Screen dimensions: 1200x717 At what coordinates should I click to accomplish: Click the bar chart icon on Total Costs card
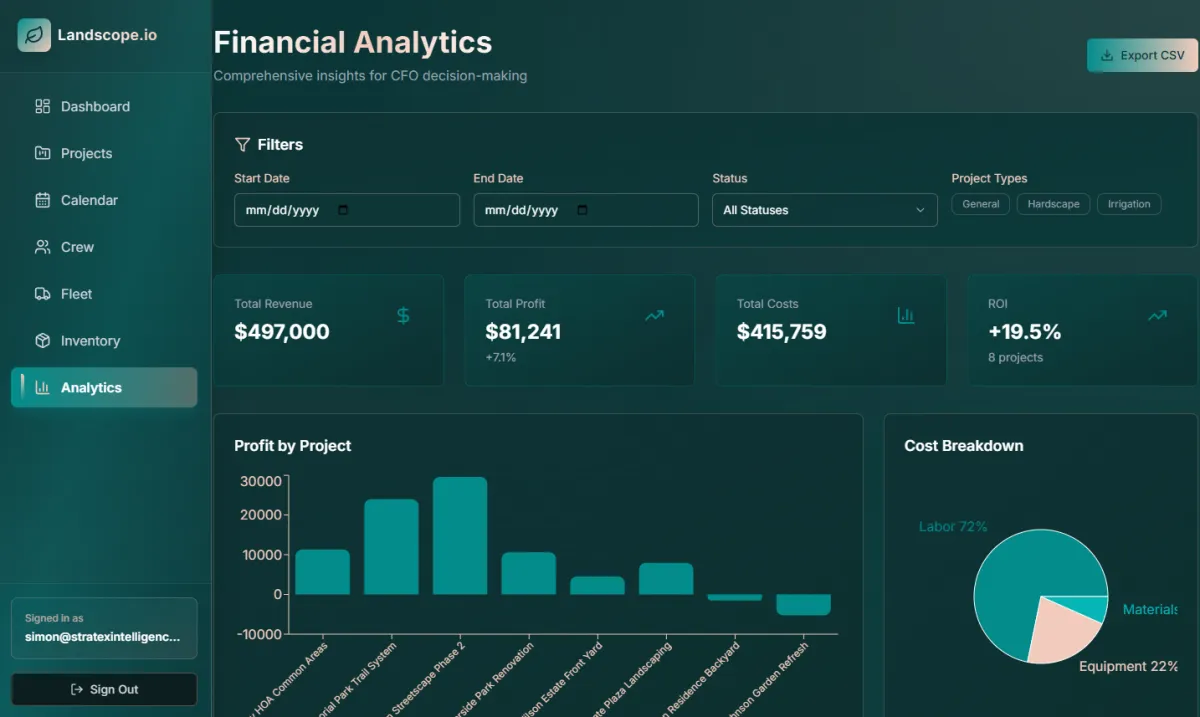[906, 316]
